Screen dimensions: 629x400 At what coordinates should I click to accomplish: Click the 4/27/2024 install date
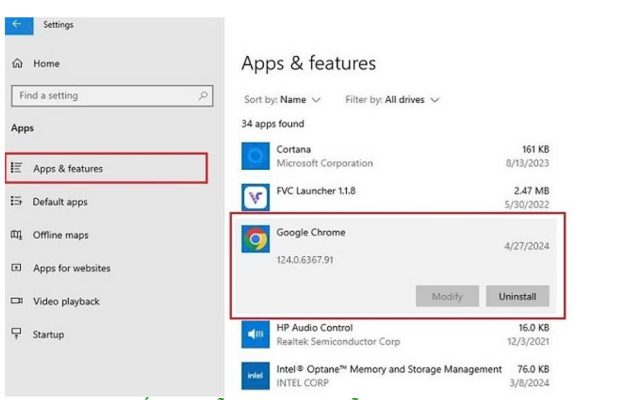(x=527, y=246)
